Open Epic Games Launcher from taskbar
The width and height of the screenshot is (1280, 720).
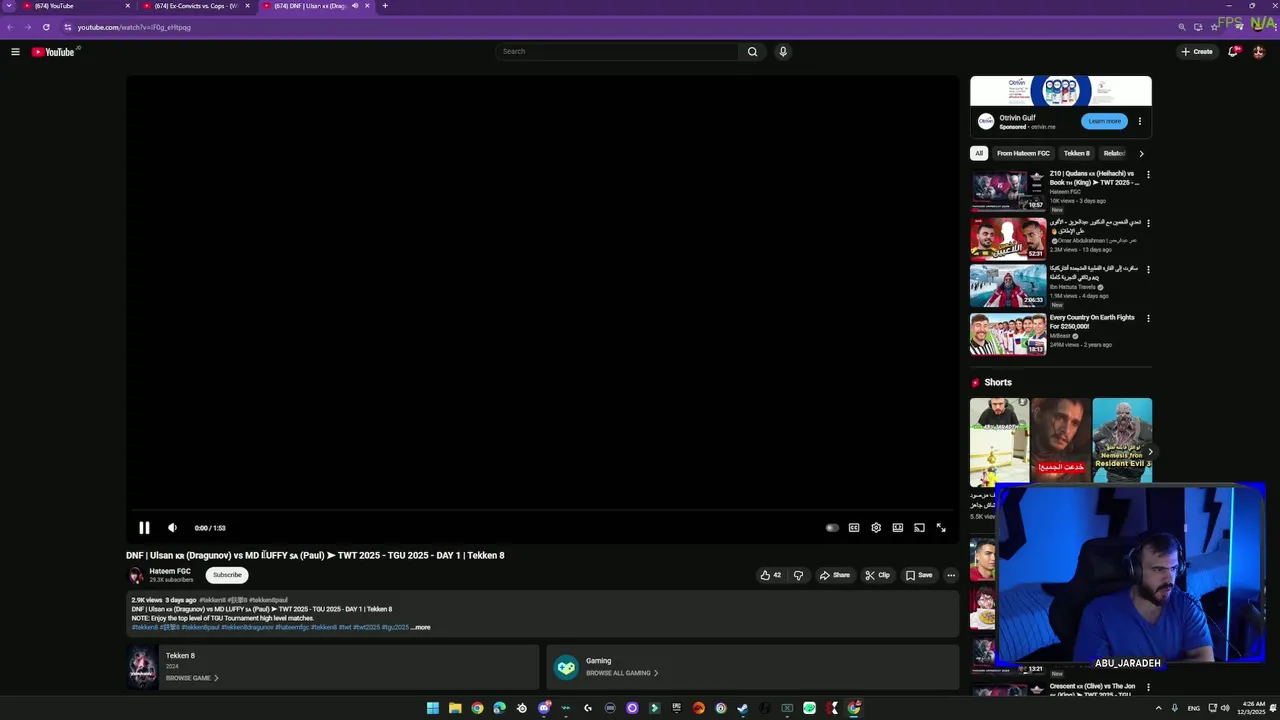(x=677, y=708)
